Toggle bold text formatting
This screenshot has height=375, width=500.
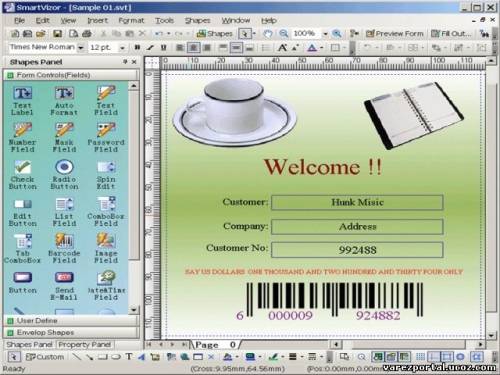(x=137, y=48)
